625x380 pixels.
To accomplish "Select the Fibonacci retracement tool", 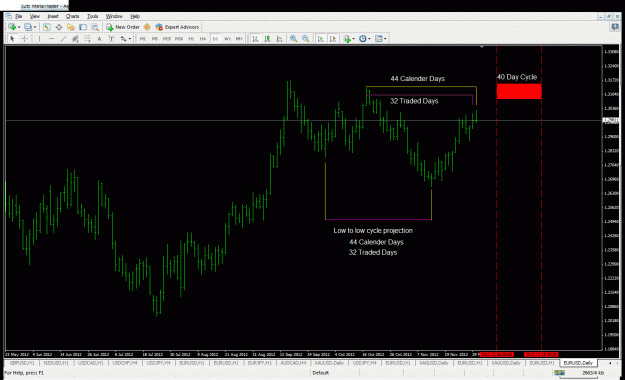I will 87,39.
